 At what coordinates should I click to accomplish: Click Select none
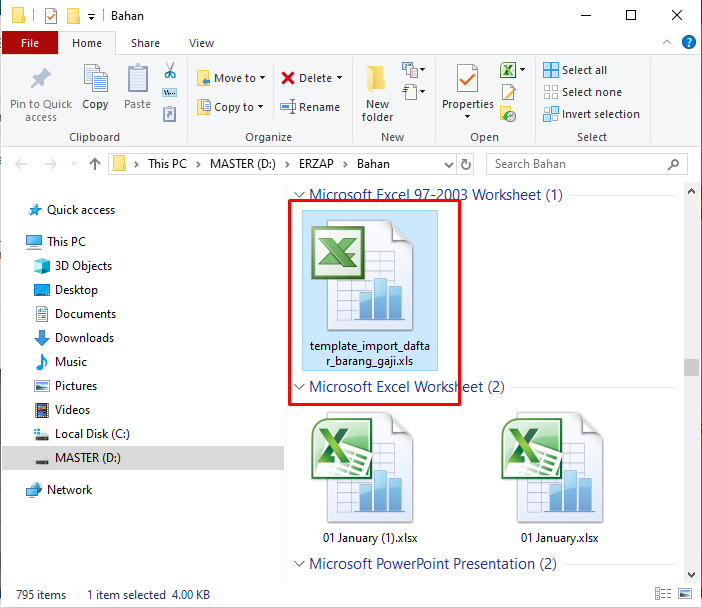click(x=582, y=92)
